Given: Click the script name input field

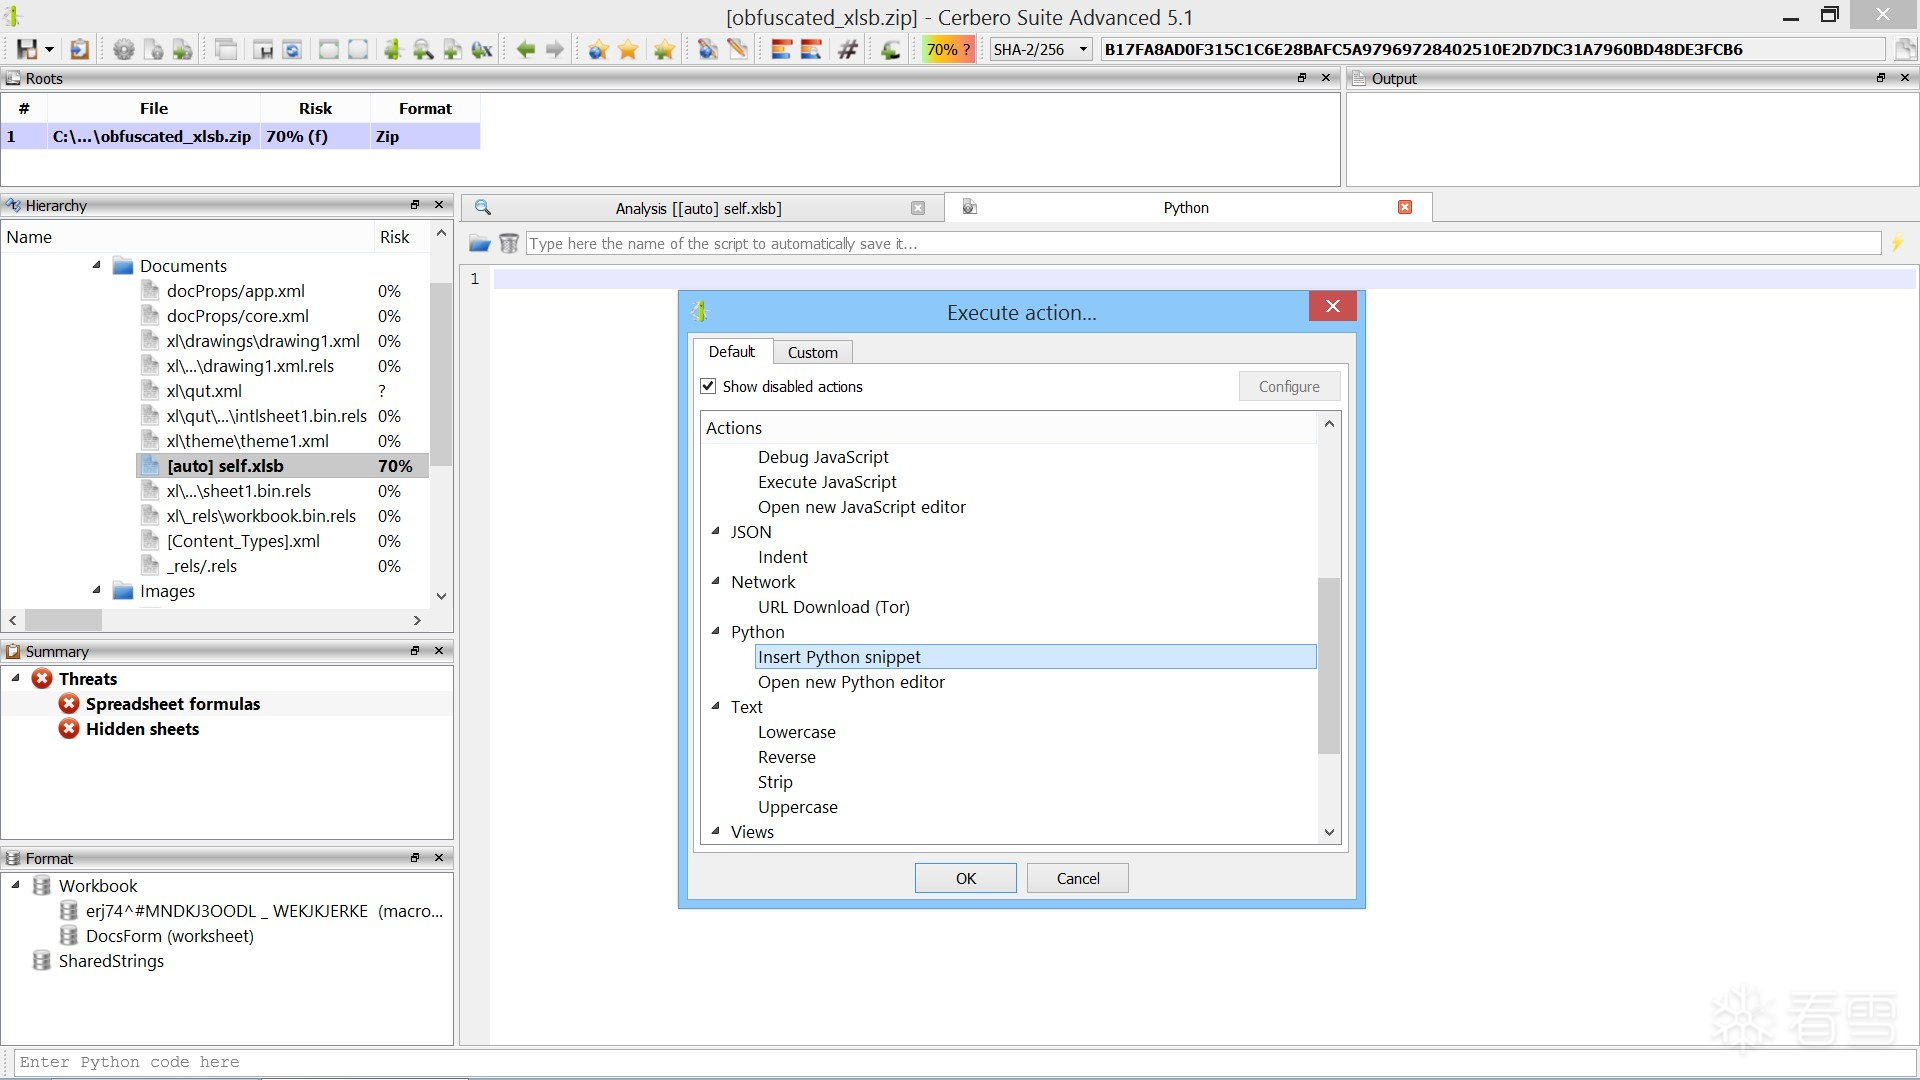Looking at the screenshot, I should click(1200, 243).
